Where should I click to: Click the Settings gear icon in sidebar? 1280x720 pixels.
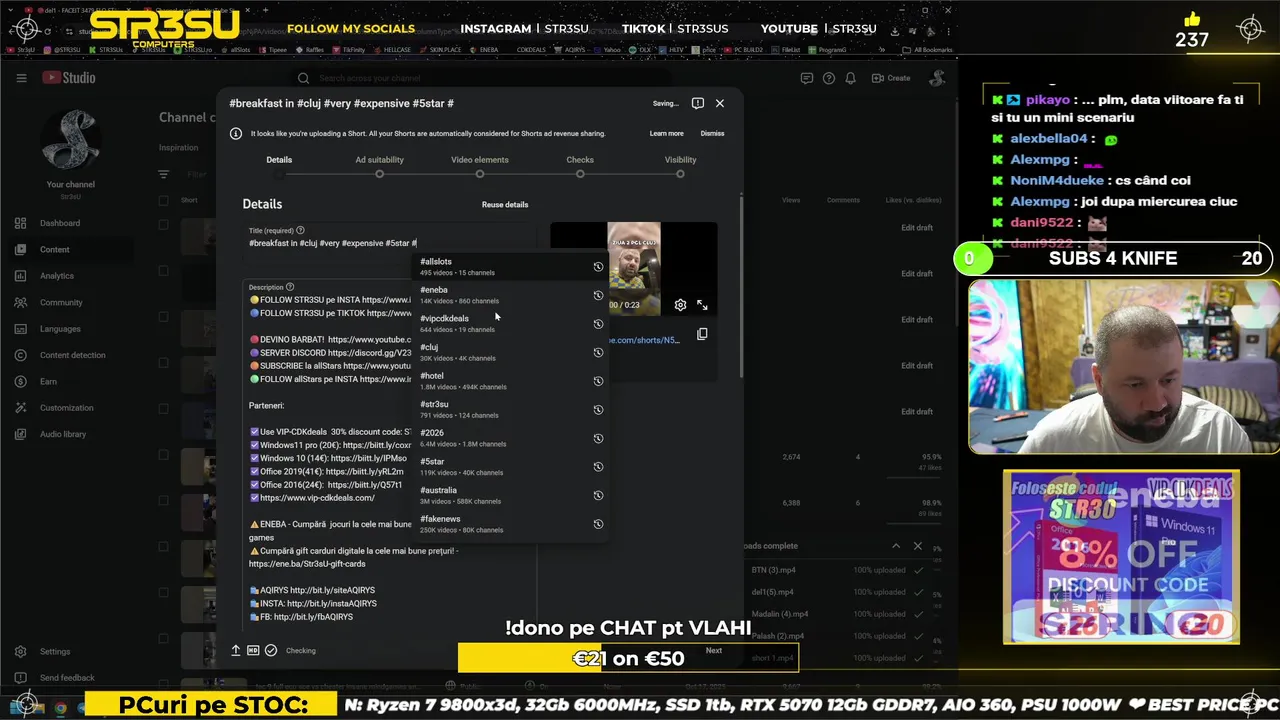click(20, 651)
